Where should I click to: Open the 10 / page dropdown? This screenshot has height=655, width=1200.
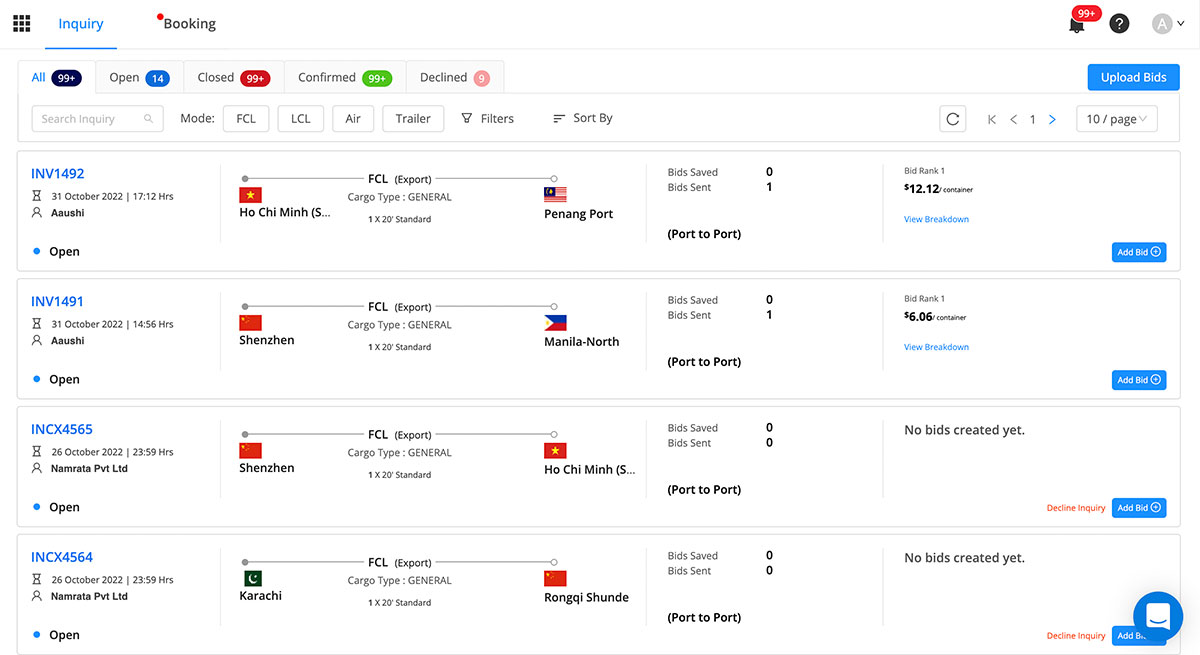point(1117,119)
